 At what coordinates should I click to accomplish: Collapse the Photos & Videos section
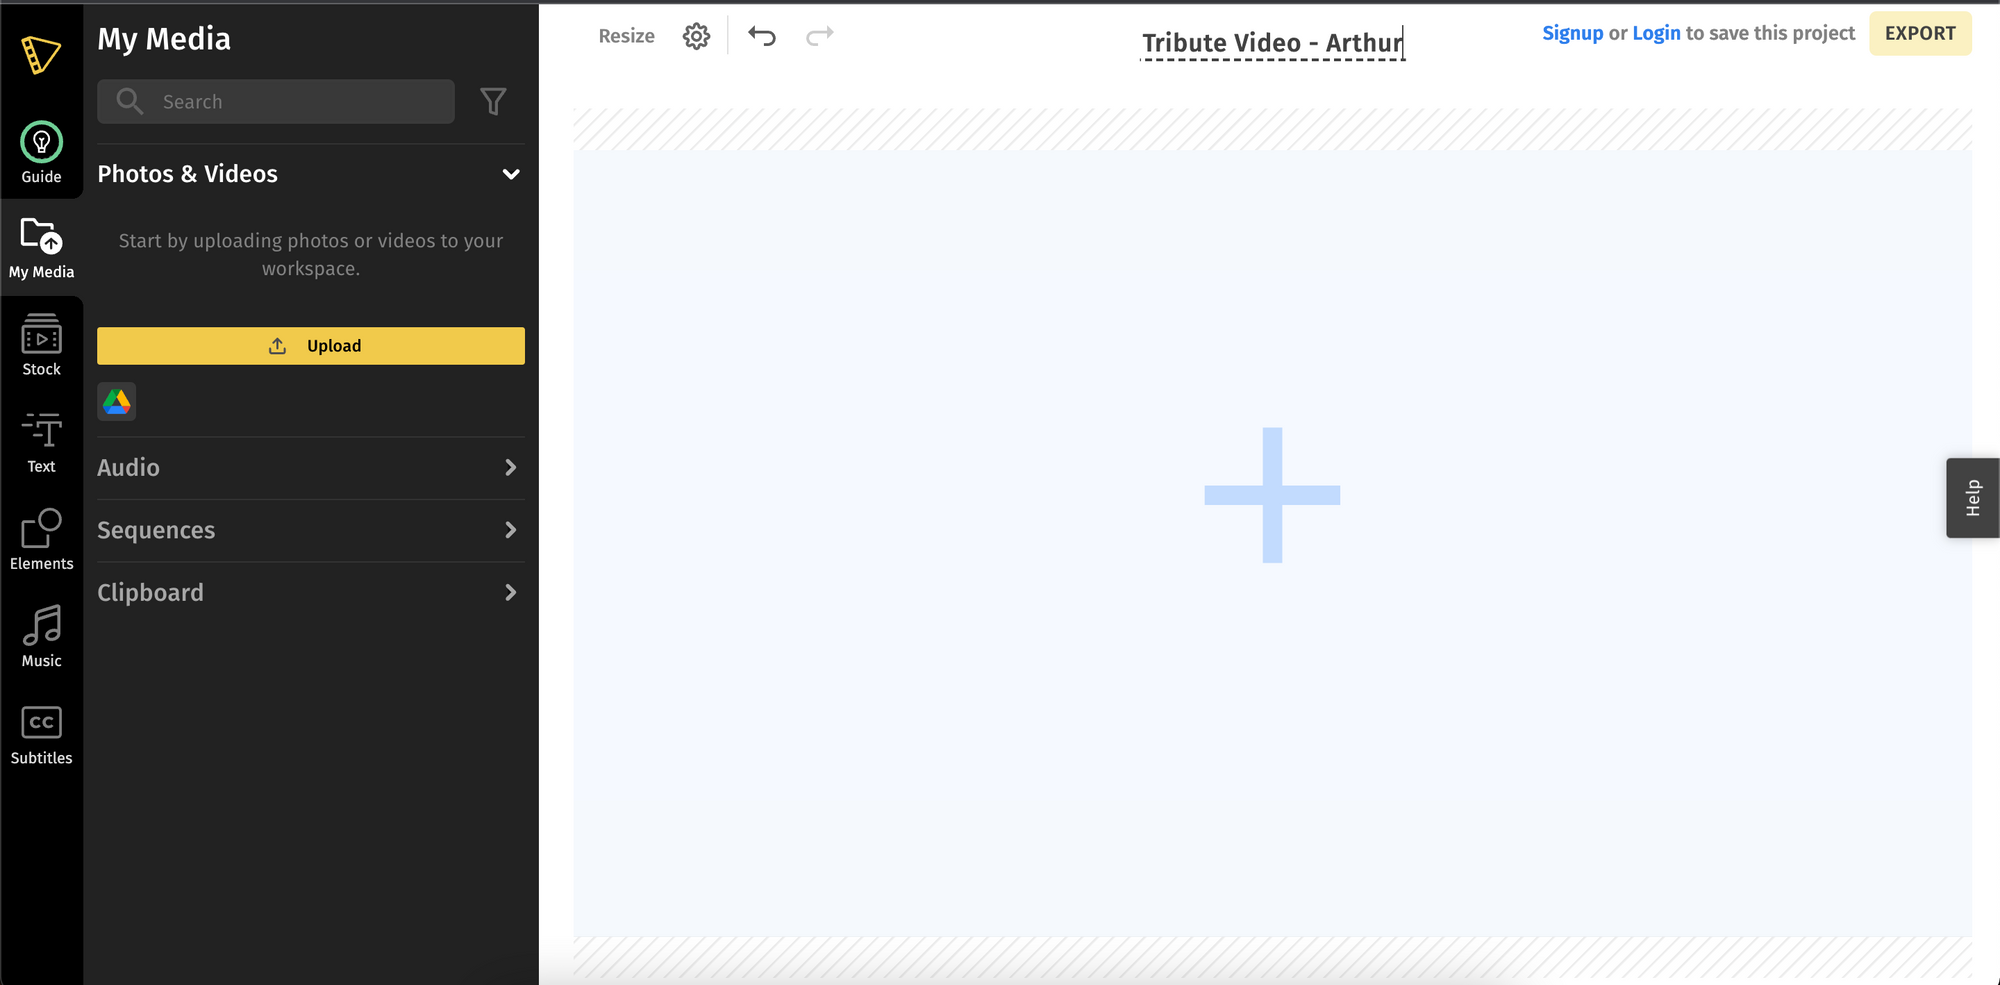[511, 174]
